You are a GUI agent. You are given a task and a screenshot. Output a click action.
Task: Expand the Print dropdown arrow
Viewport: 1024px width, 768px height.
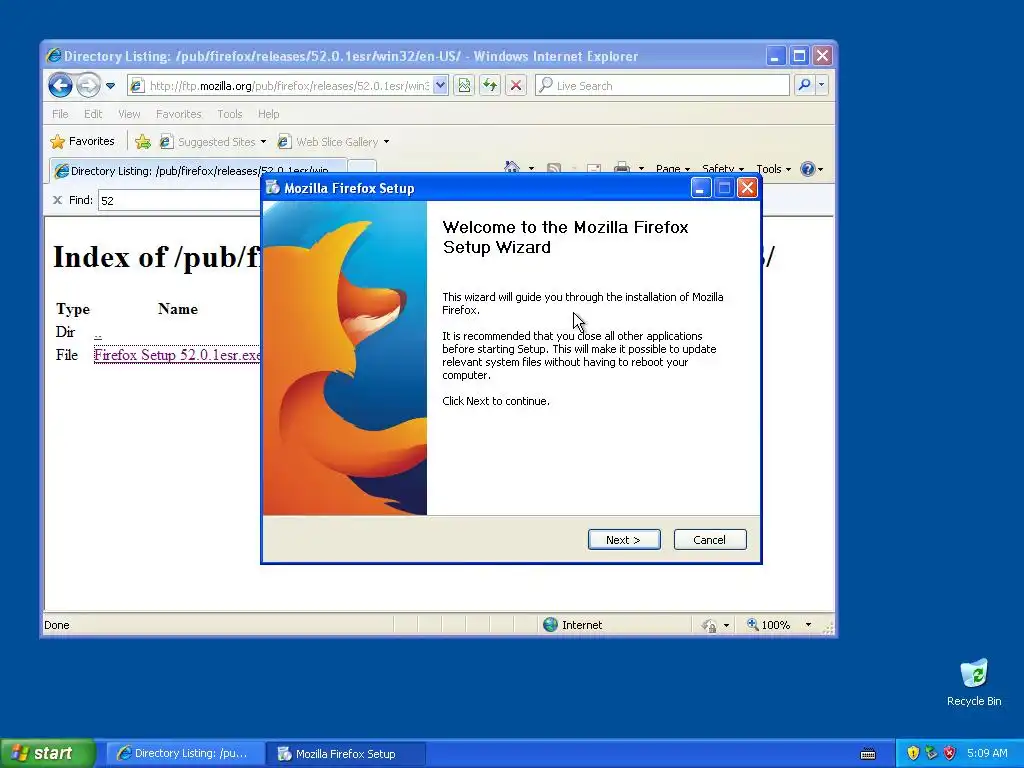[x=641, y=168]
